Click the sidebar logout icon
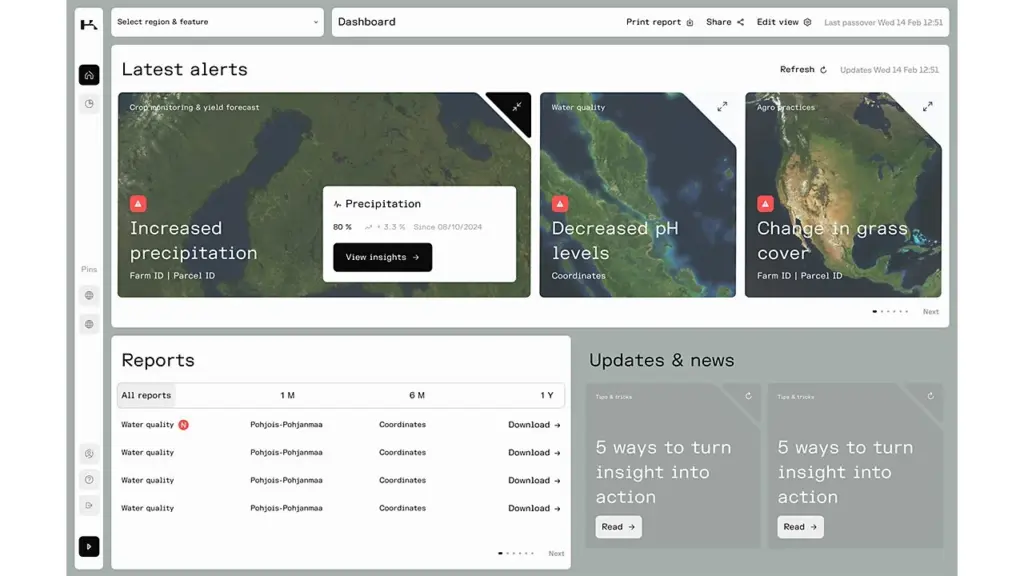Screen dimensions: 1024x576 tap(89, 505)
